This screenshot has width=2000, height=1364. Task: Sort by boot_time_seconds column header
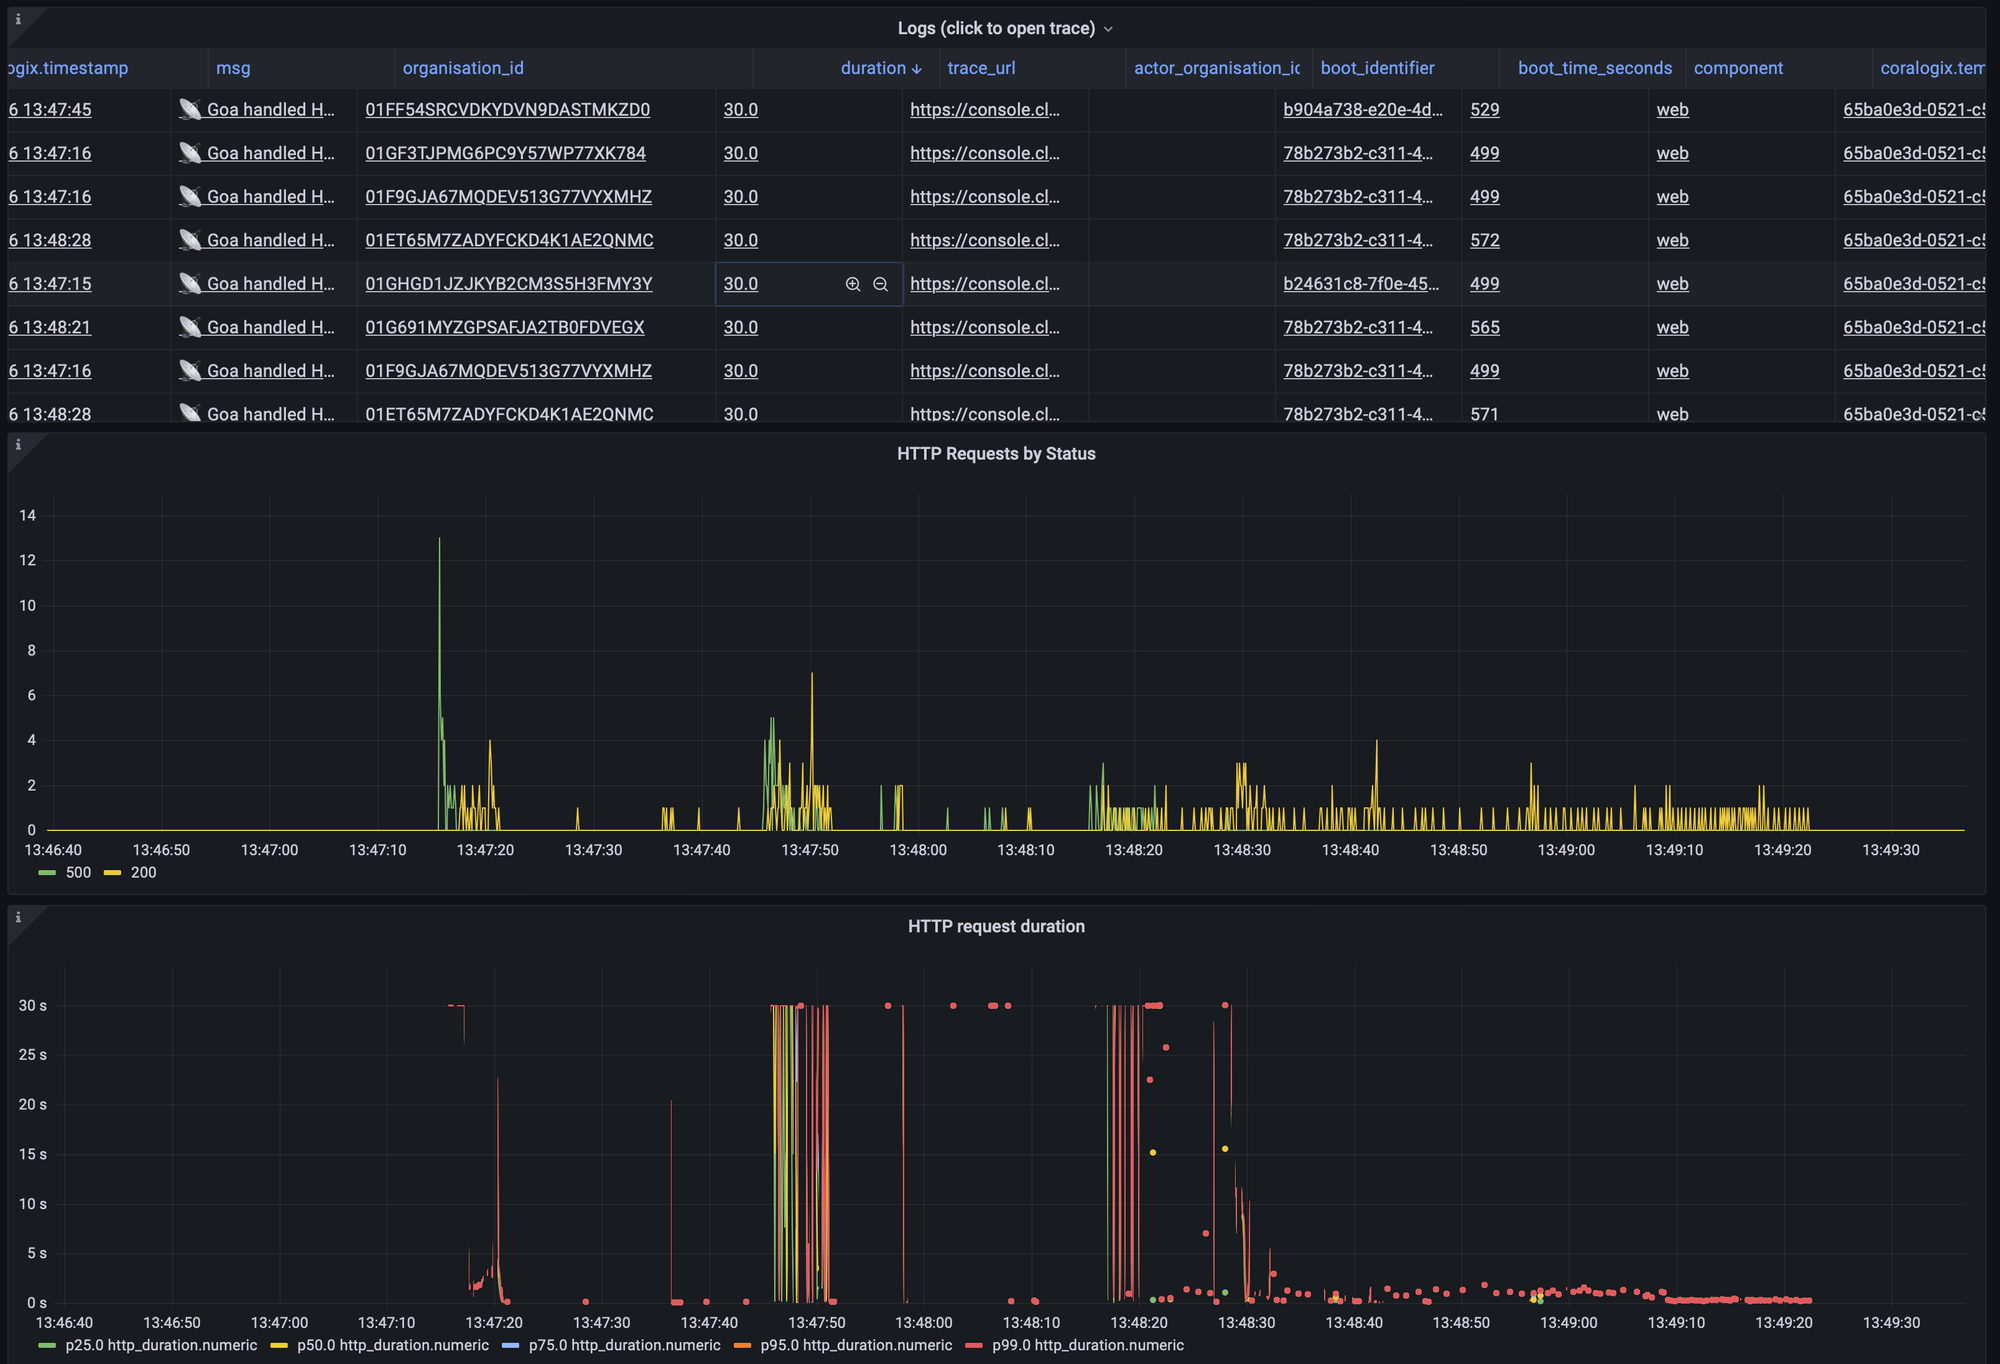tap(1594, 68)
